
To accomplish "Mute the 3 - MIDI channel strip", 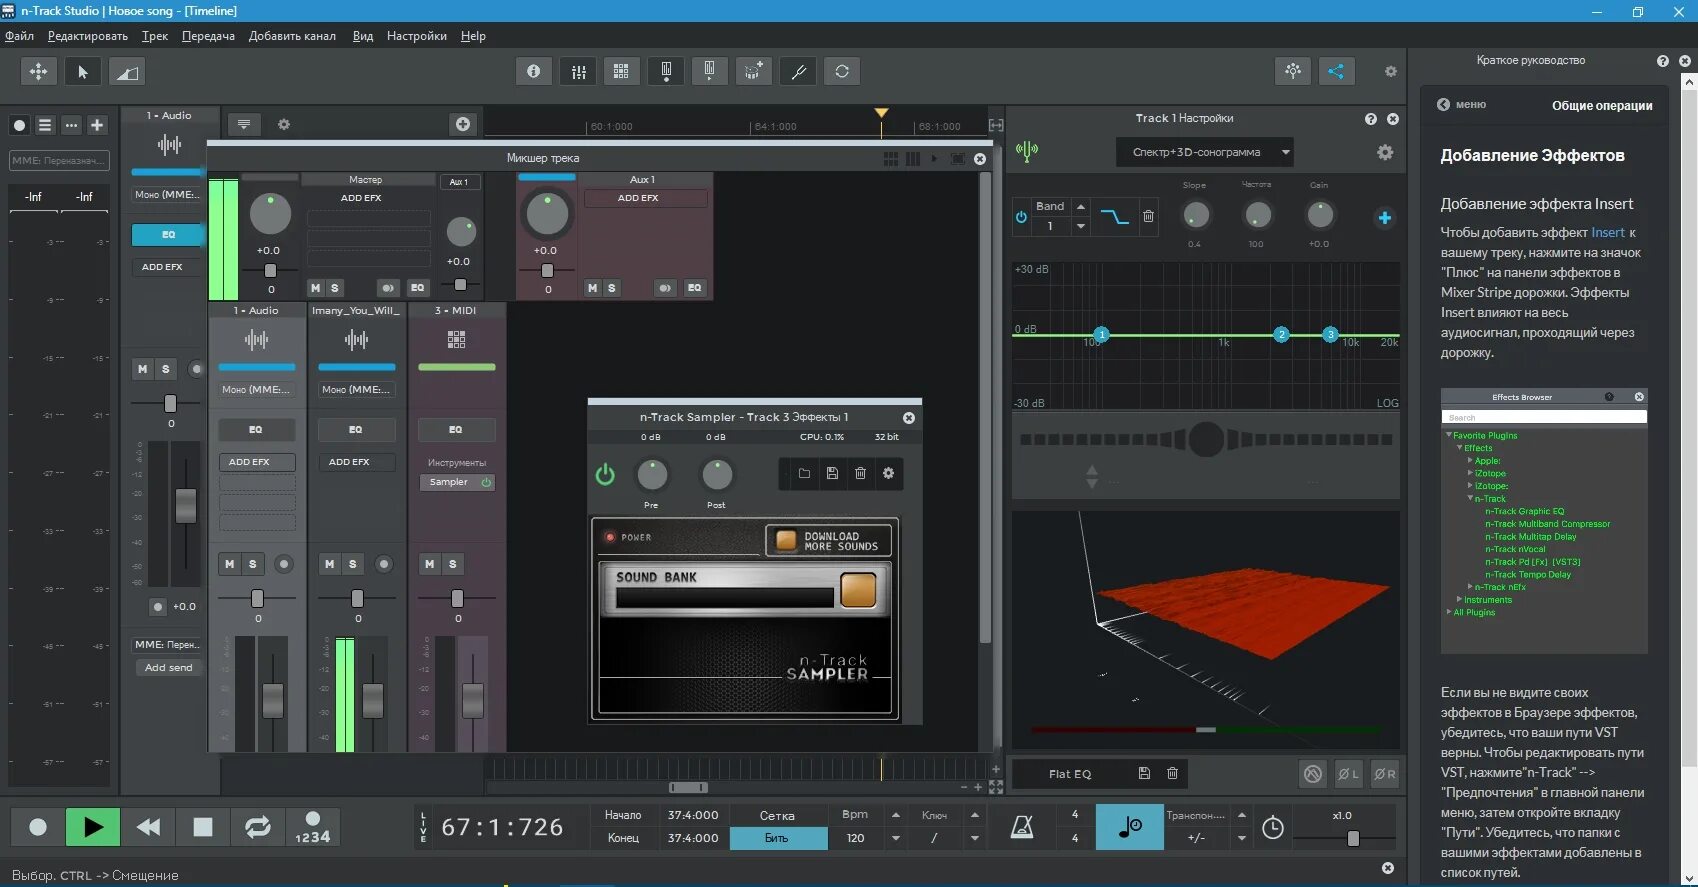I will (x=430, y=564).
